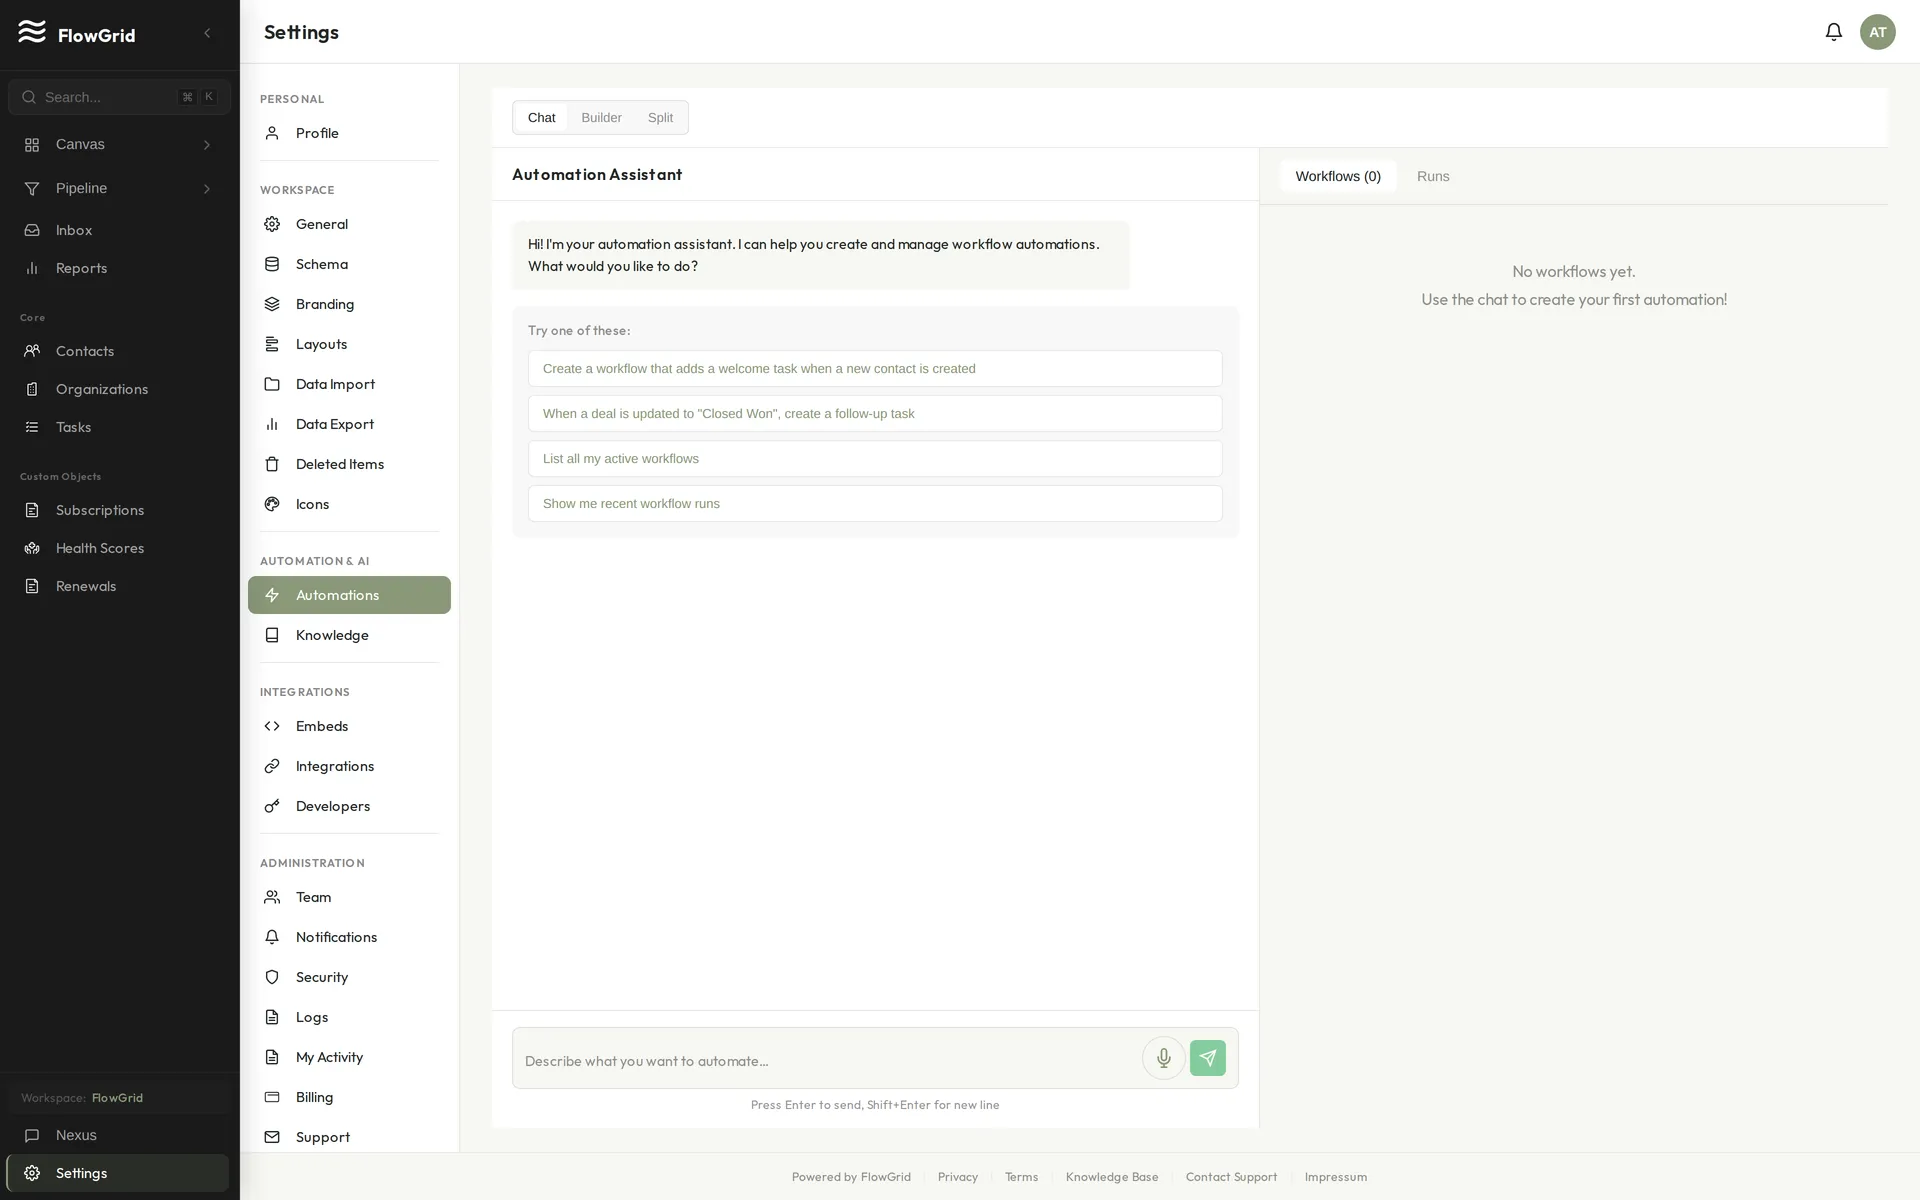The width and height of the screenshot is (1920, 1200).
Task: Switch to the Split view tab
Action: click(x=660, y=117)
